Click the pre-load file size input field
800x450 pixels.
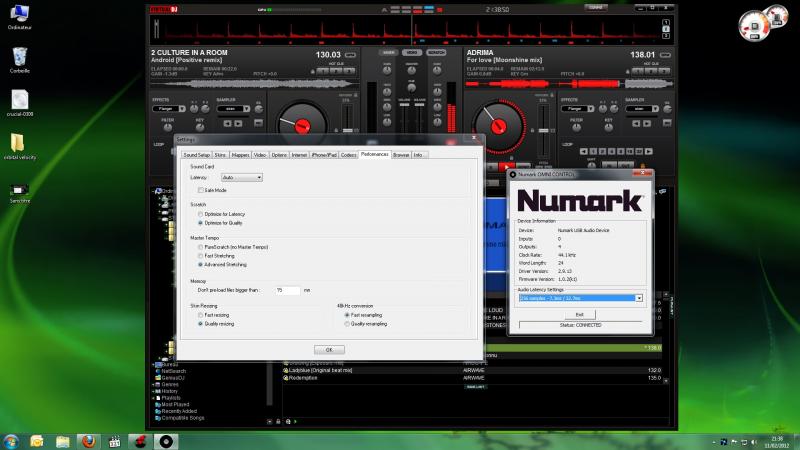(287, 289)
